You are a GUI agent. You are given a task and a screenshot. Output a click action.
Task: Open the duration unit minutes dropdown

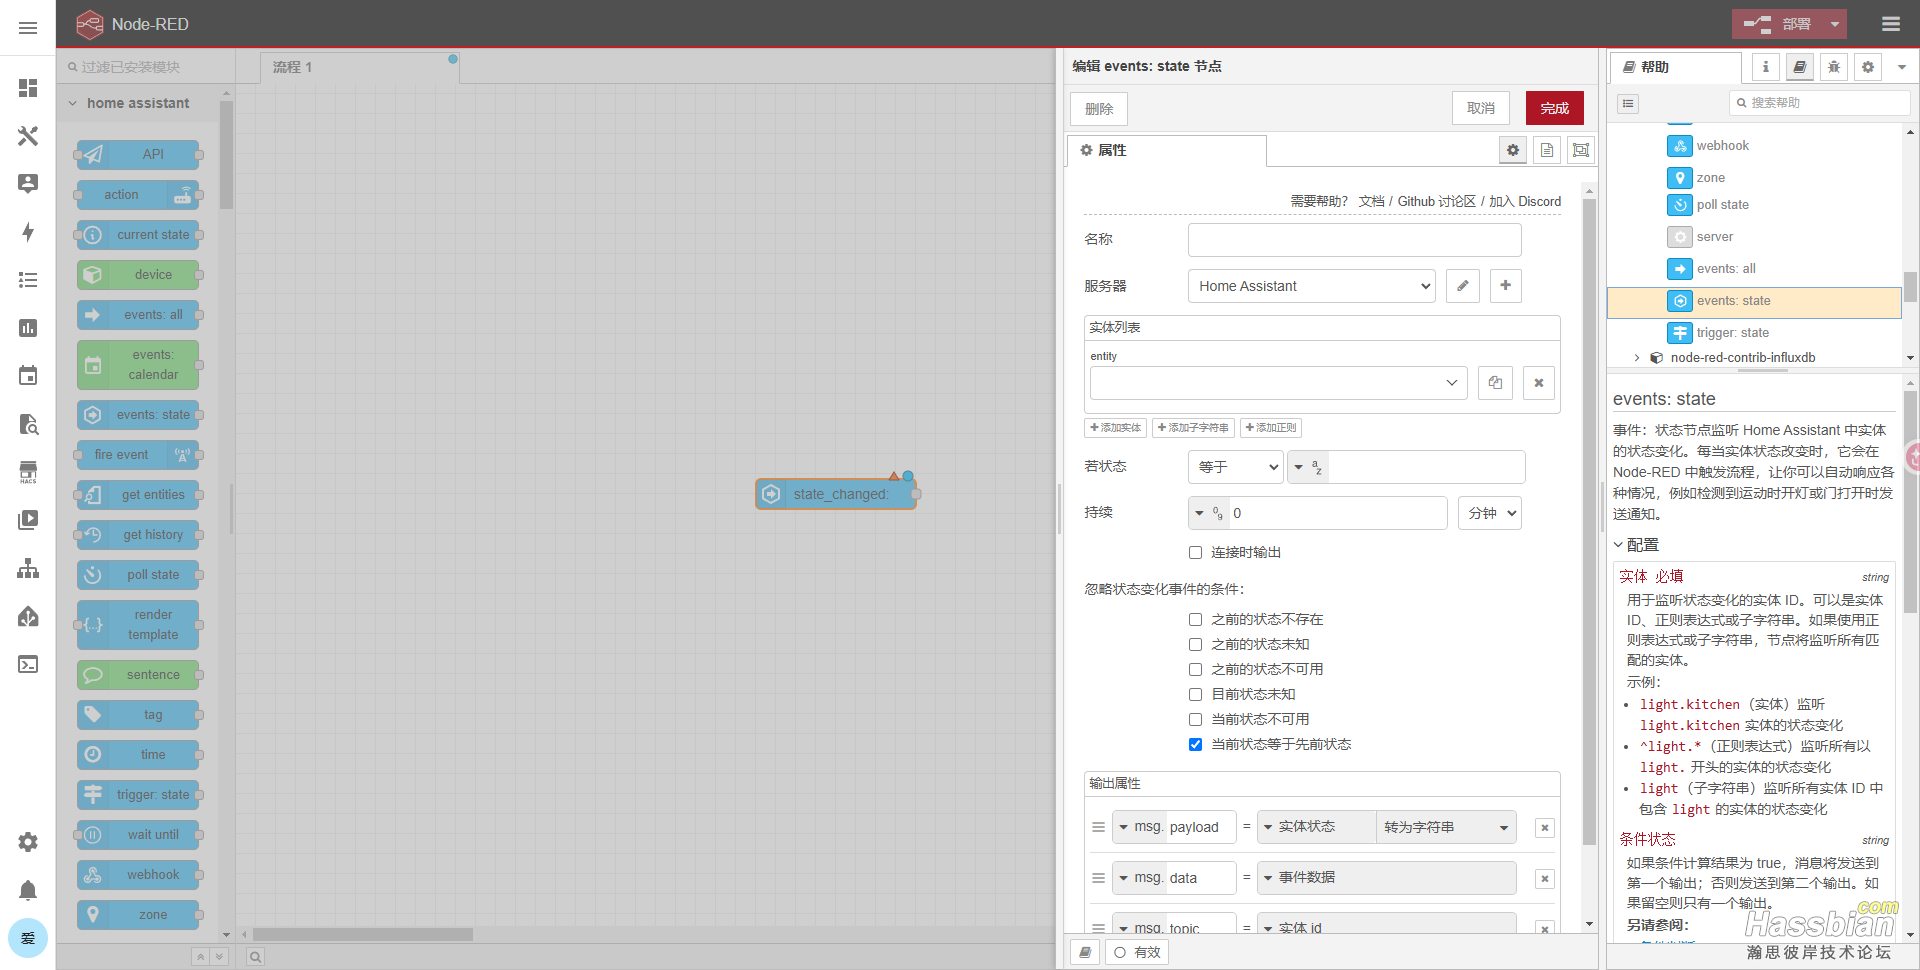click(1490, 513)
